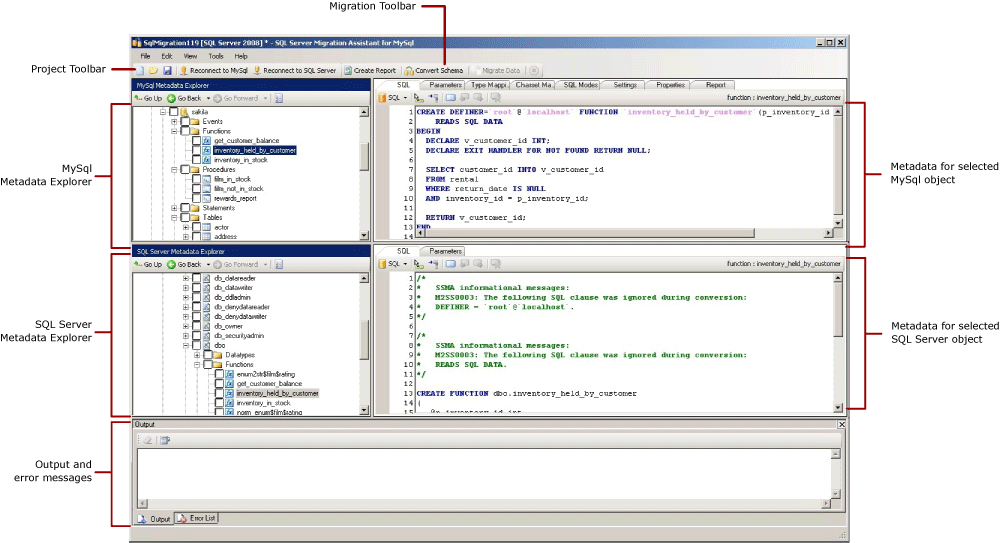Collapse the Procedures folder in MySql tree
Image resolution: width=1000 pixels, height=543 pixels.
[x=173, y=170]
